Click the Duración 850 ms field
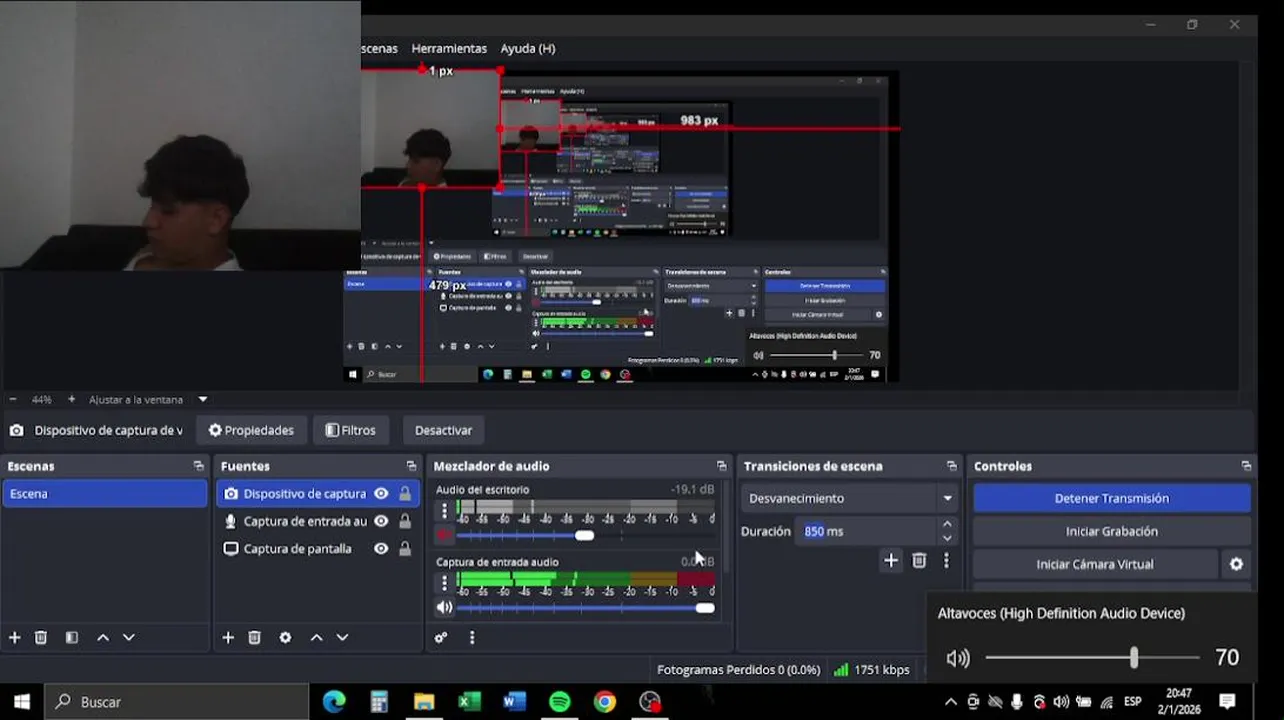 coord(868,531)
